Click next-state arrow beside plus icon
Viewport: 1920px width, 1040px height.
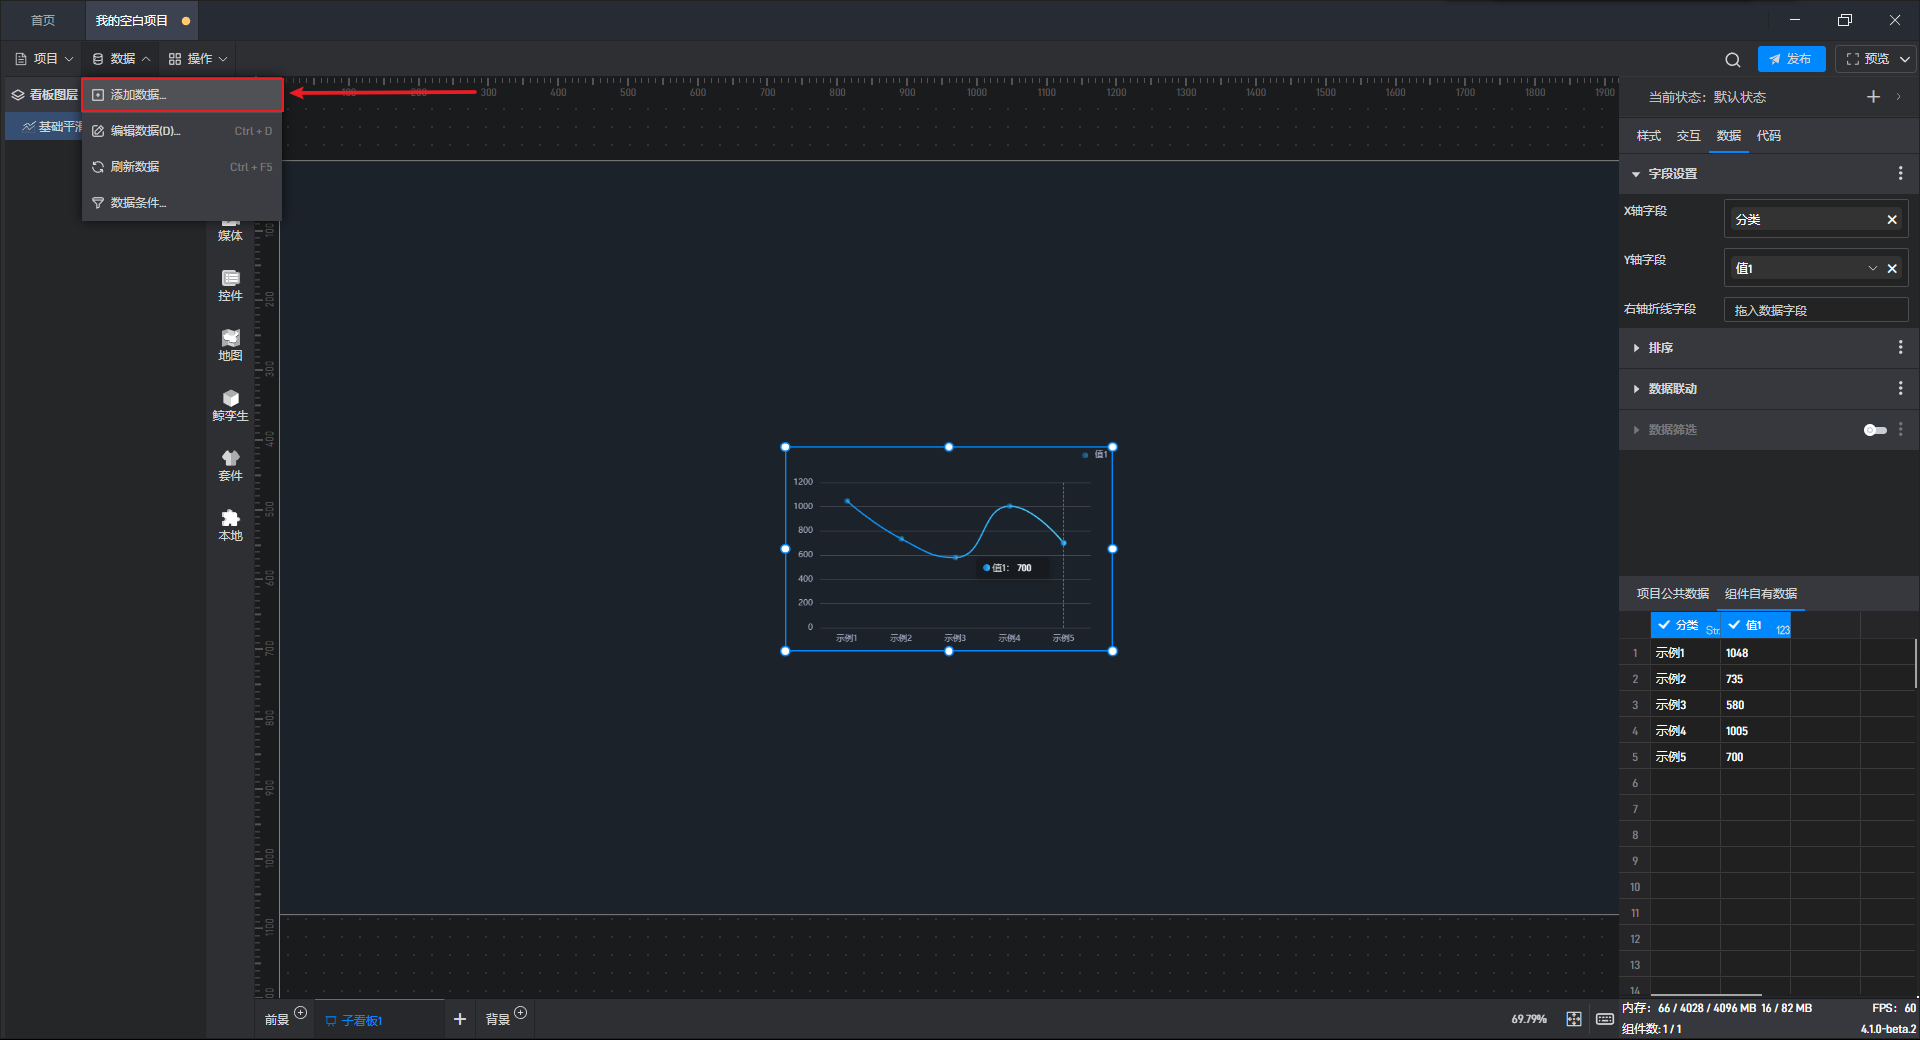pyautogui.click(x=1898, y=97)
